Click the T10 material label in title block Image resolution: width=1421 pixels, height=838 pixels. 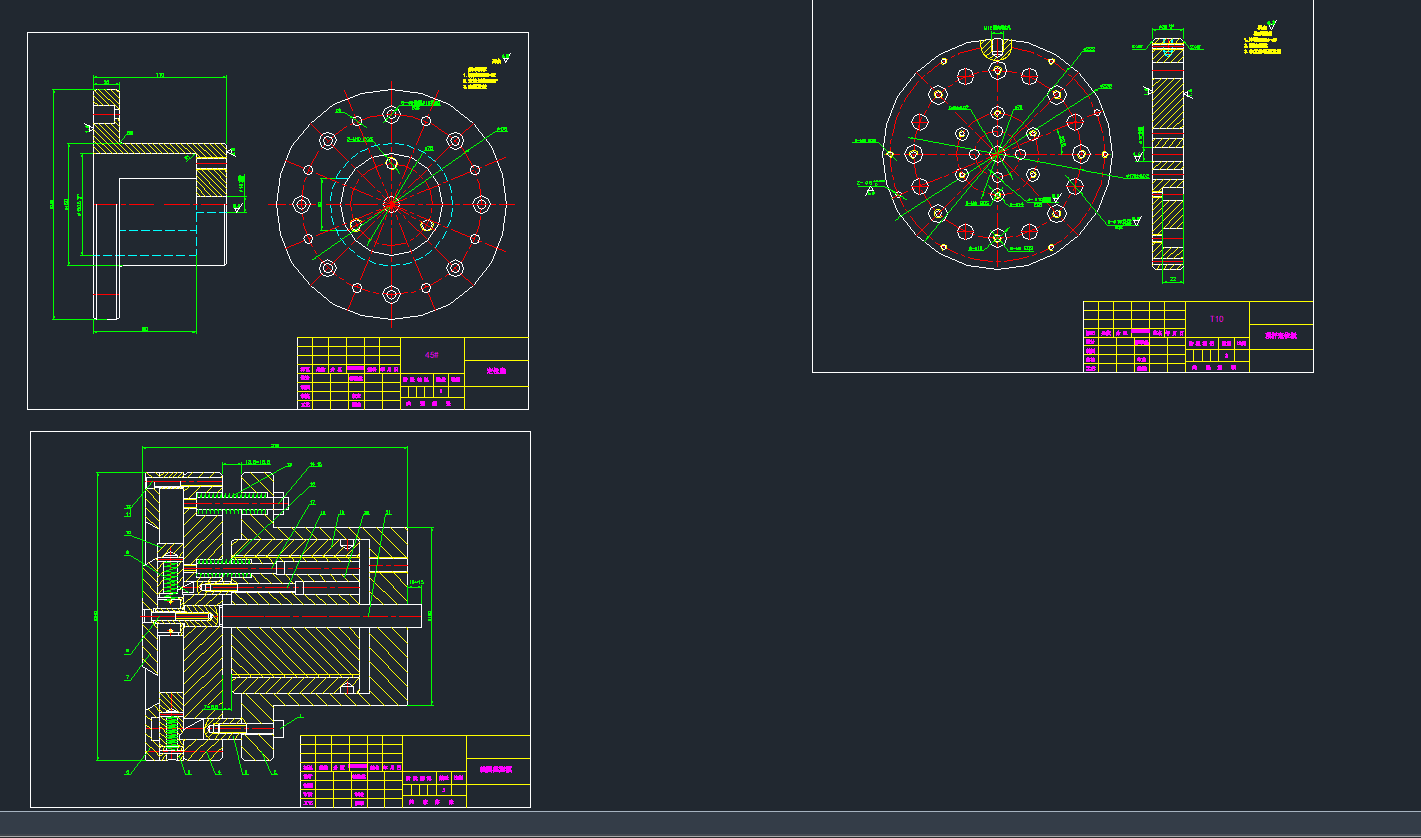1216,319
